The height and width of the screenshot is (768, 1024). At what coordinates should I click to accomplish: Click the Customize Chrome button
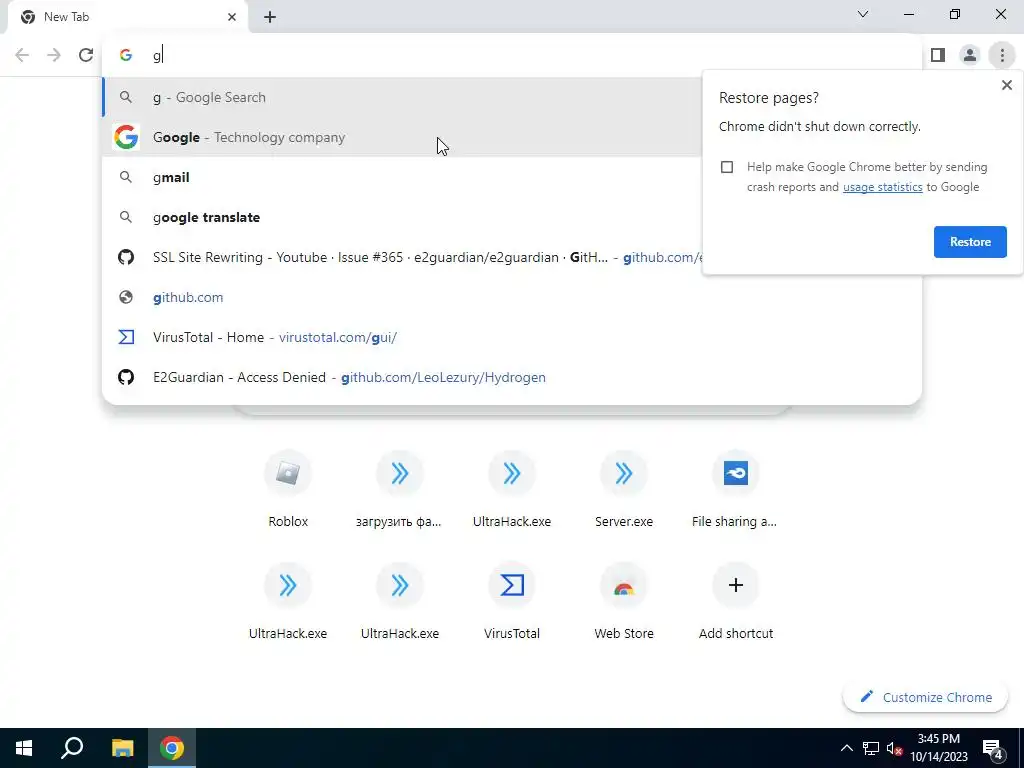pos(925,697)
